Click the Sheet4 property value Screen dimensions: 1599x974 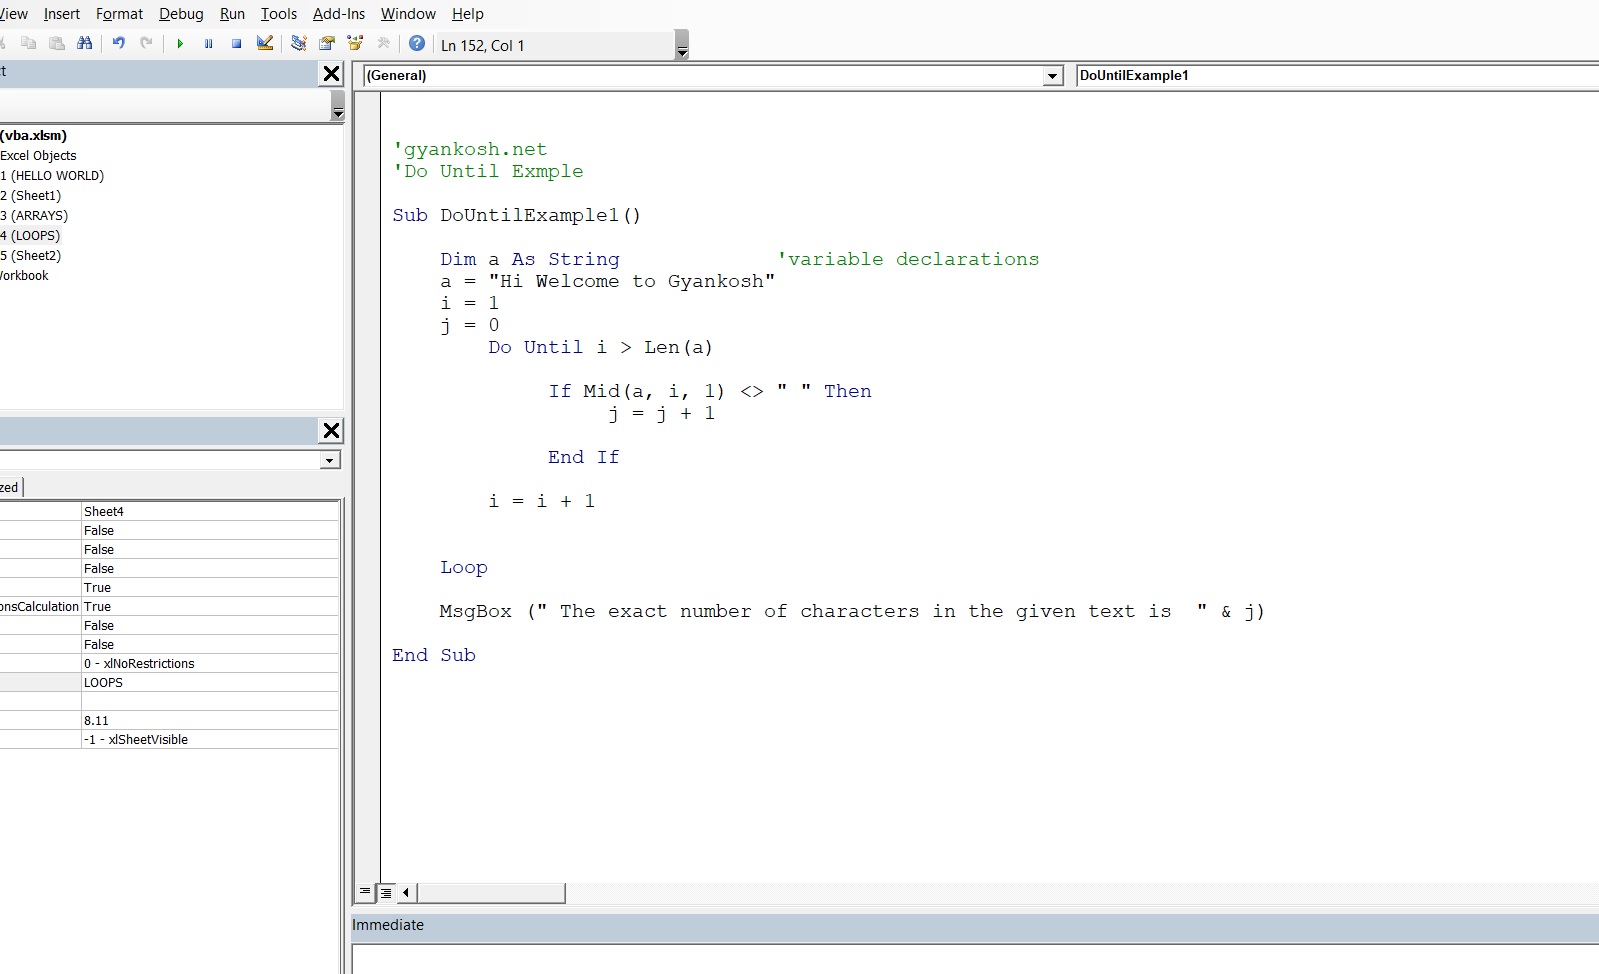coord(210,511)
